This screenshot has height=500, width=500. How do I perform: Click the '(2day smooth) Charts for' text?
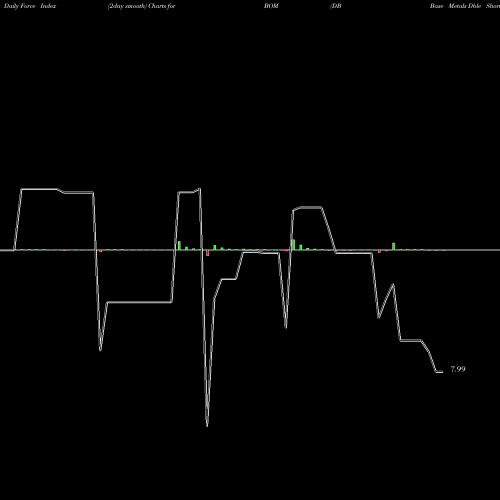pyautogui.click(x=142, y=6)
